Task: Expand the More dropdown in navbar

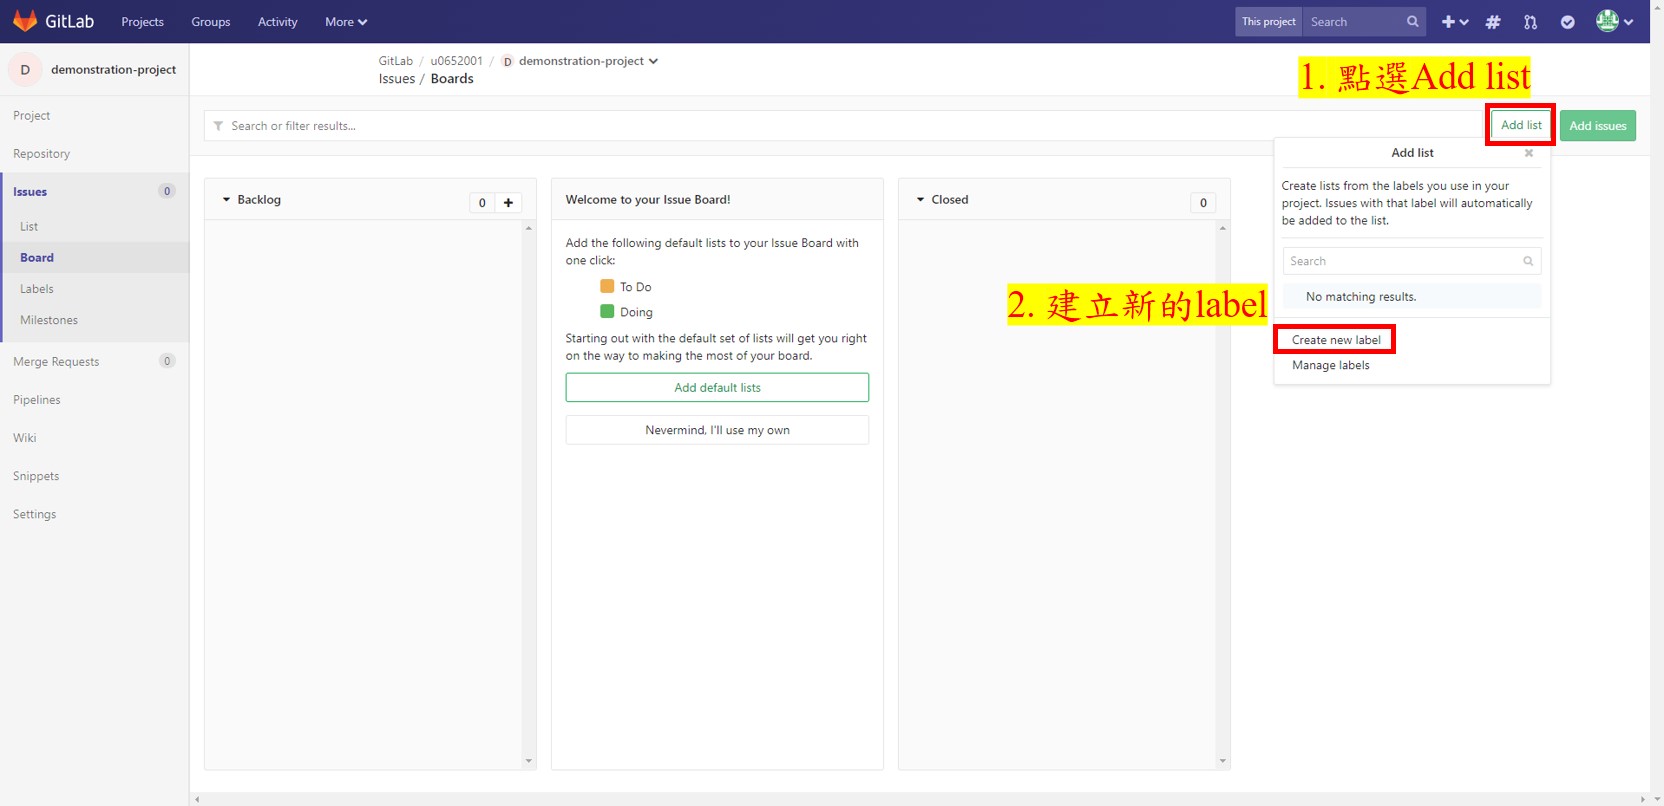Action: [346, 22]
